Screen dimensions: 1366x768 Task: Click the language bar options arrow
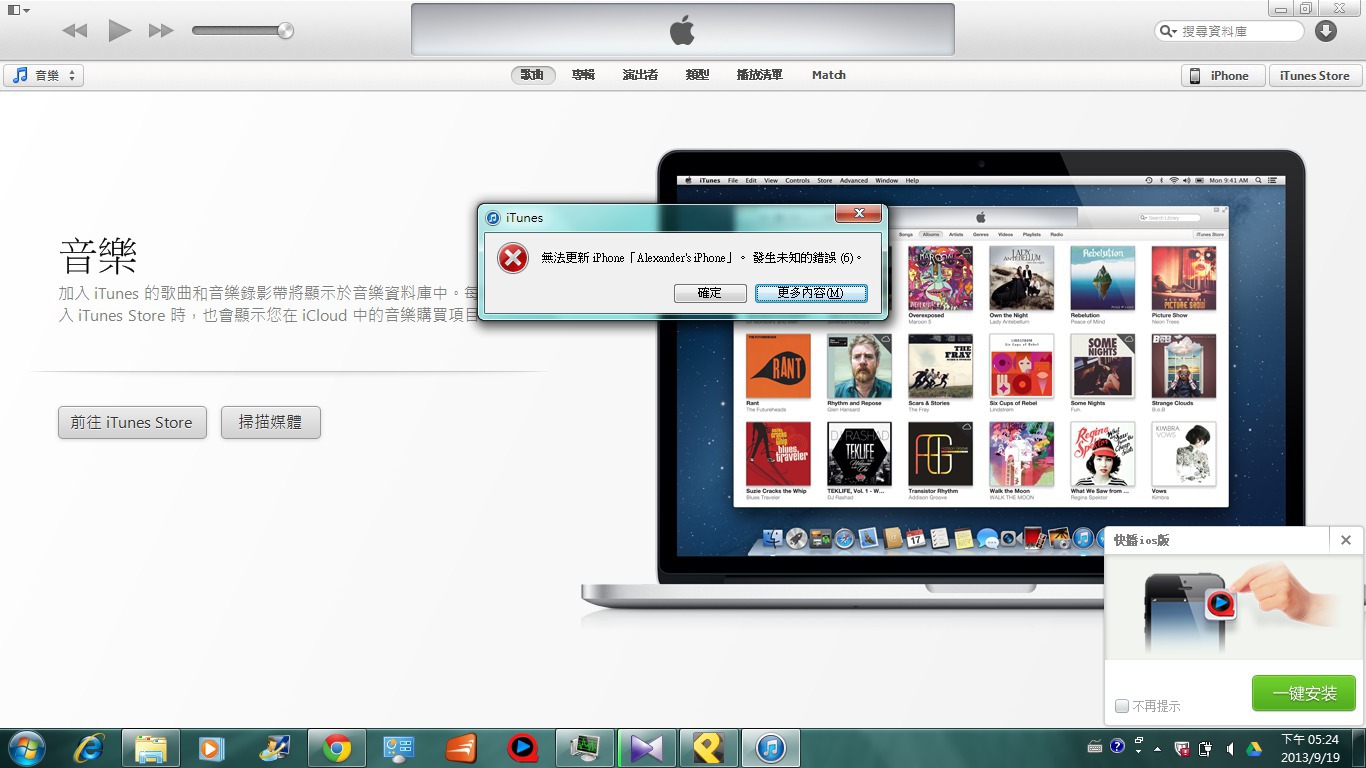[x=1140, y=752]
